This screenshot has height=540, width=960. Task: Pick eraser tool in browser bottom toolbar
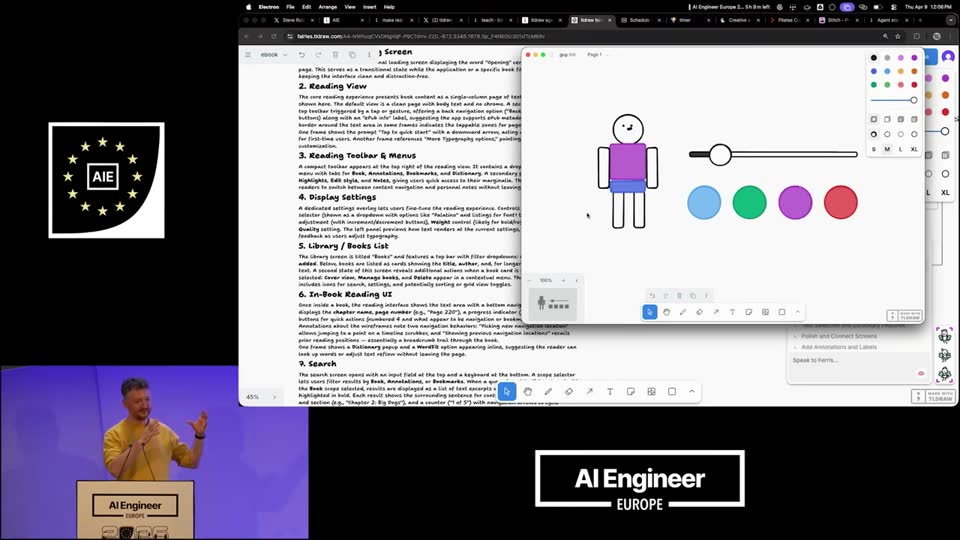pyautogui.click(x=569, y=392)
